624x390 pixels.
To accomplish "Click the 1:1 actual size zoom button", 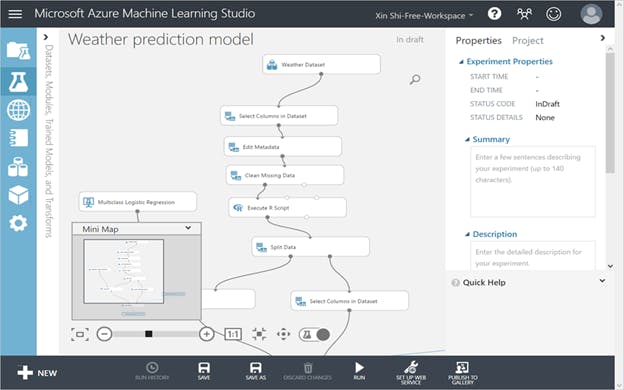I will 233,334.
